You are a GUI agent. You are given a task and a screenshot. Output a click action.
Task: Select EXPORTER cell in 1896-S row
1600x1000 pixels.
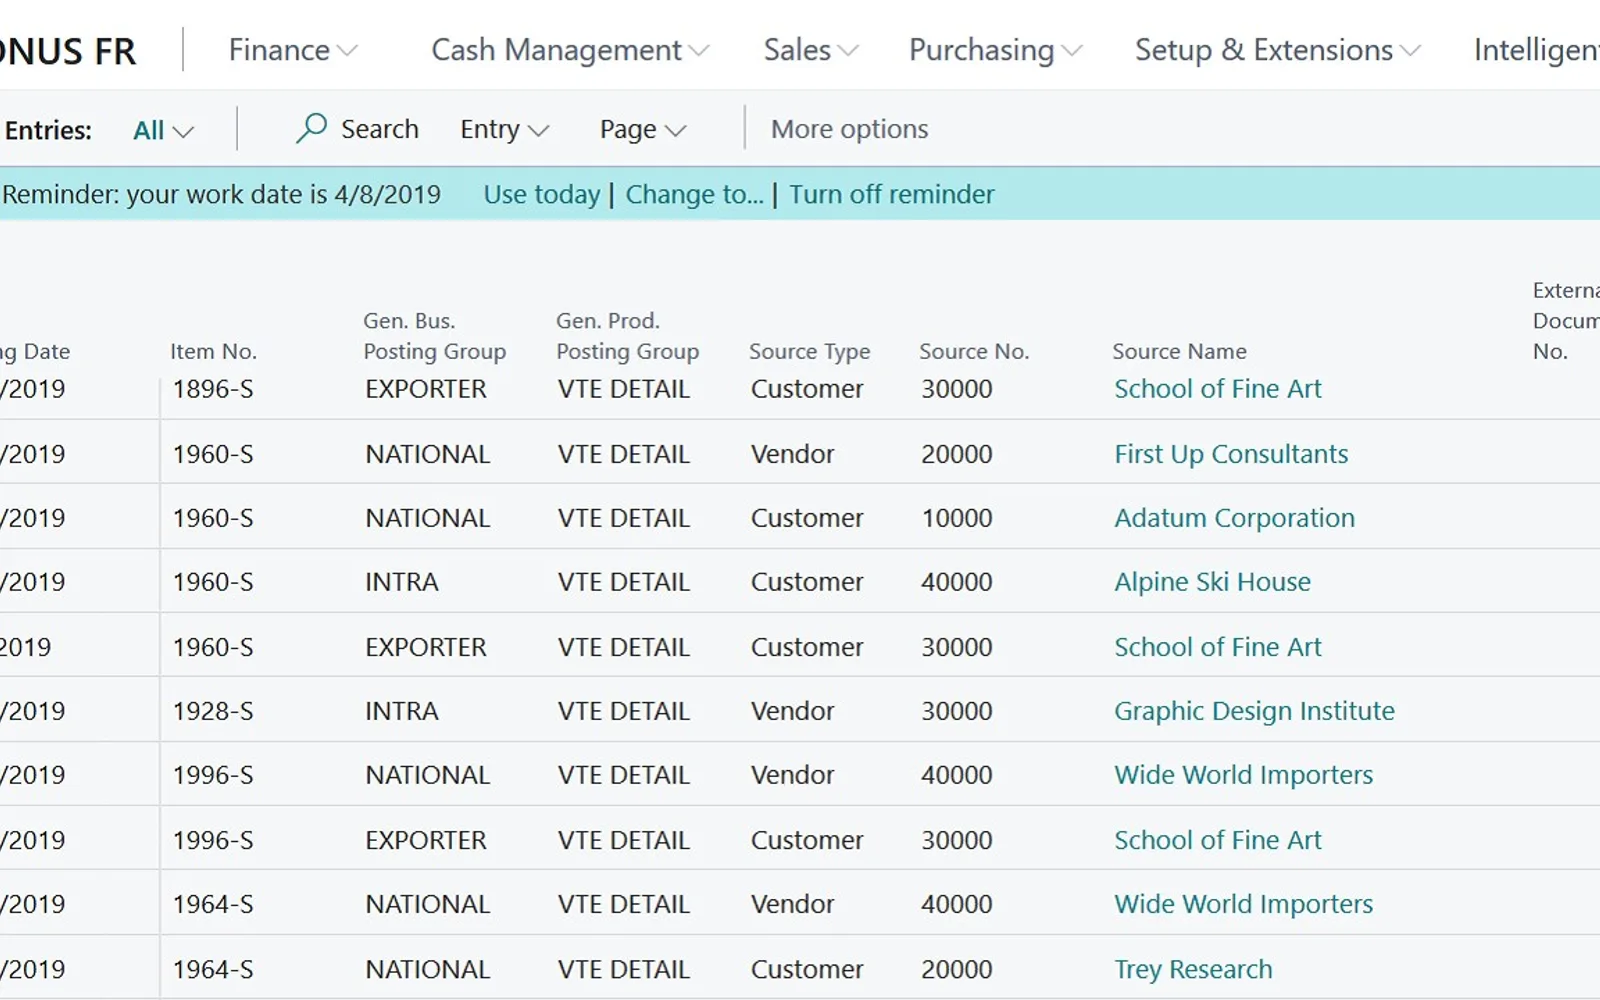pyautogui.click(x=425, y=389)
